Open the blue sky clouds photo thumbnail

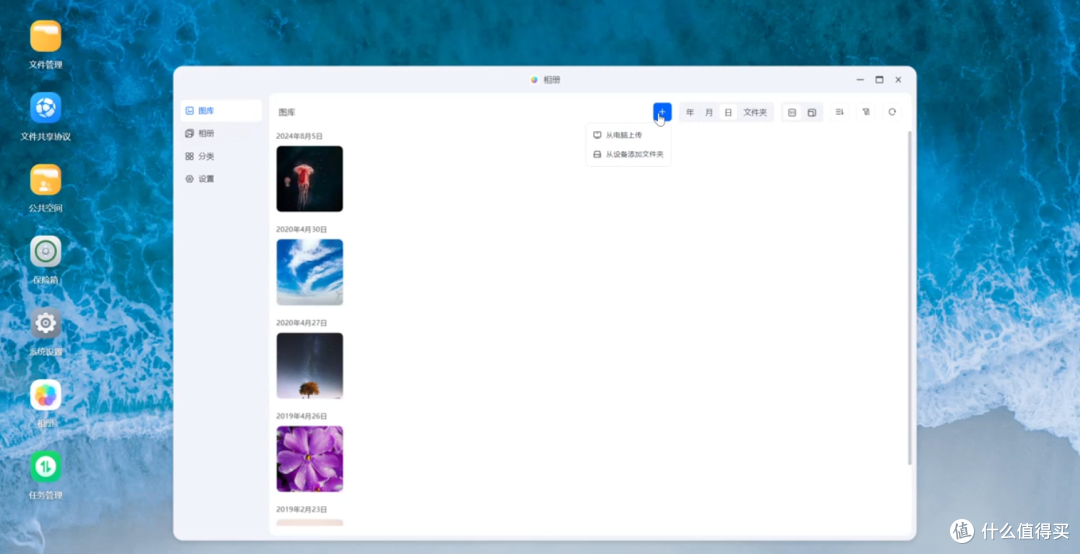(310, 272)
